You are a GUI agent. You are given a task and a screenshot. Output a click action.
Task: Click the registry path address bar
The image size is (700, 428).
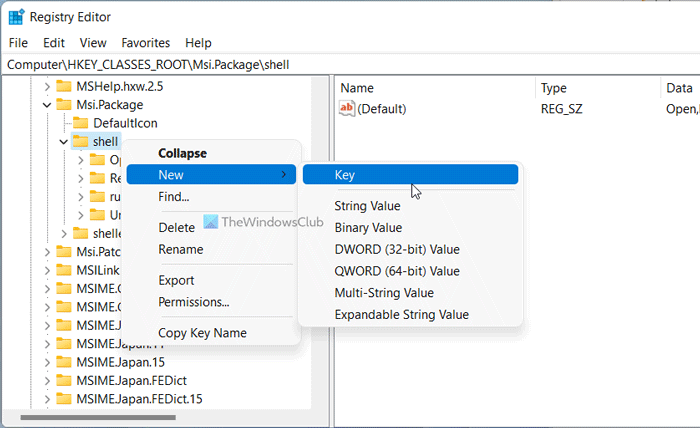click(352, 65)
